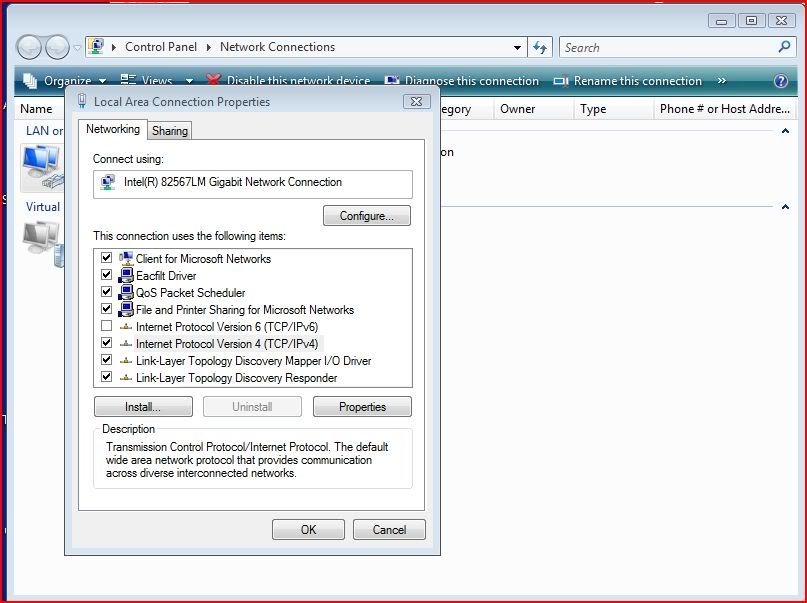807x603 pixels.
Task: Click Control Panel in the address breadcrumb
Action: point(161,47)
